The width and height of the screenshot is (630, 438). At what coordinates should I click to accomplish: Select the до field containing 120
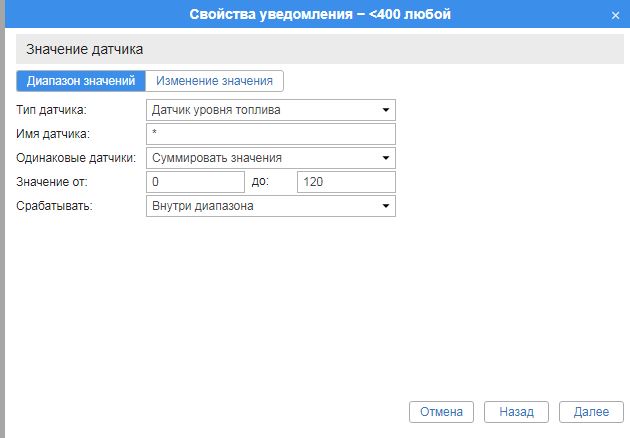coord(346,182)
